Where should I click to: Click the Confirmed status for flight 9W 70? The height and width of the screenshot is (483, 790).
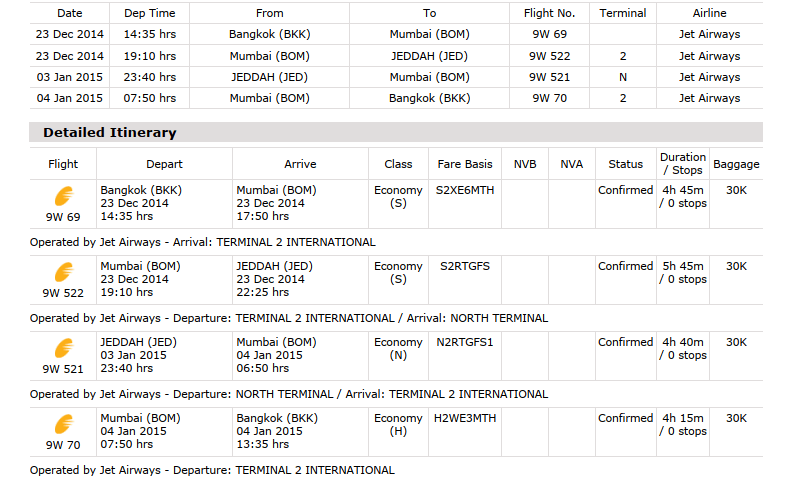tap(625, 418)
